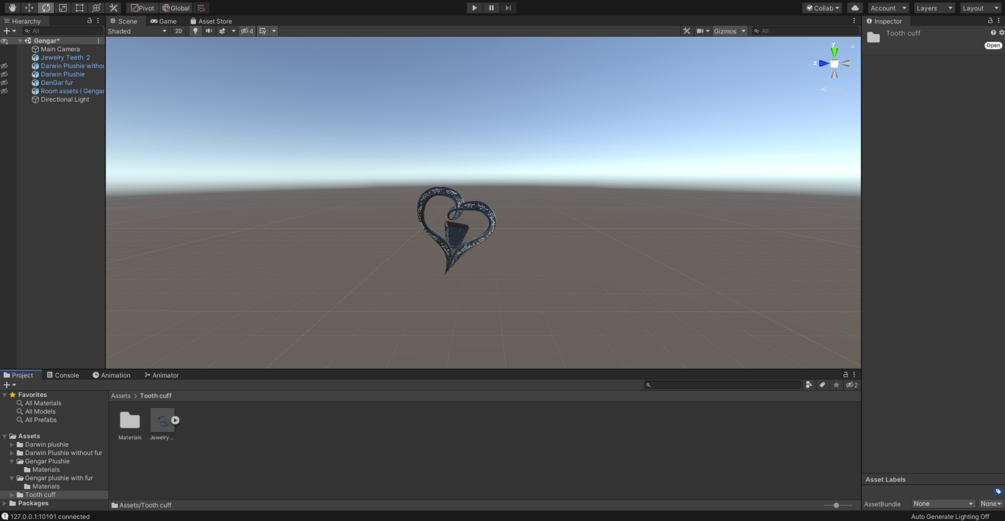This screenshot has height=521, width=1005.
Task: Collapse the Gengar Plushie folder
Action: click(12, 461)
